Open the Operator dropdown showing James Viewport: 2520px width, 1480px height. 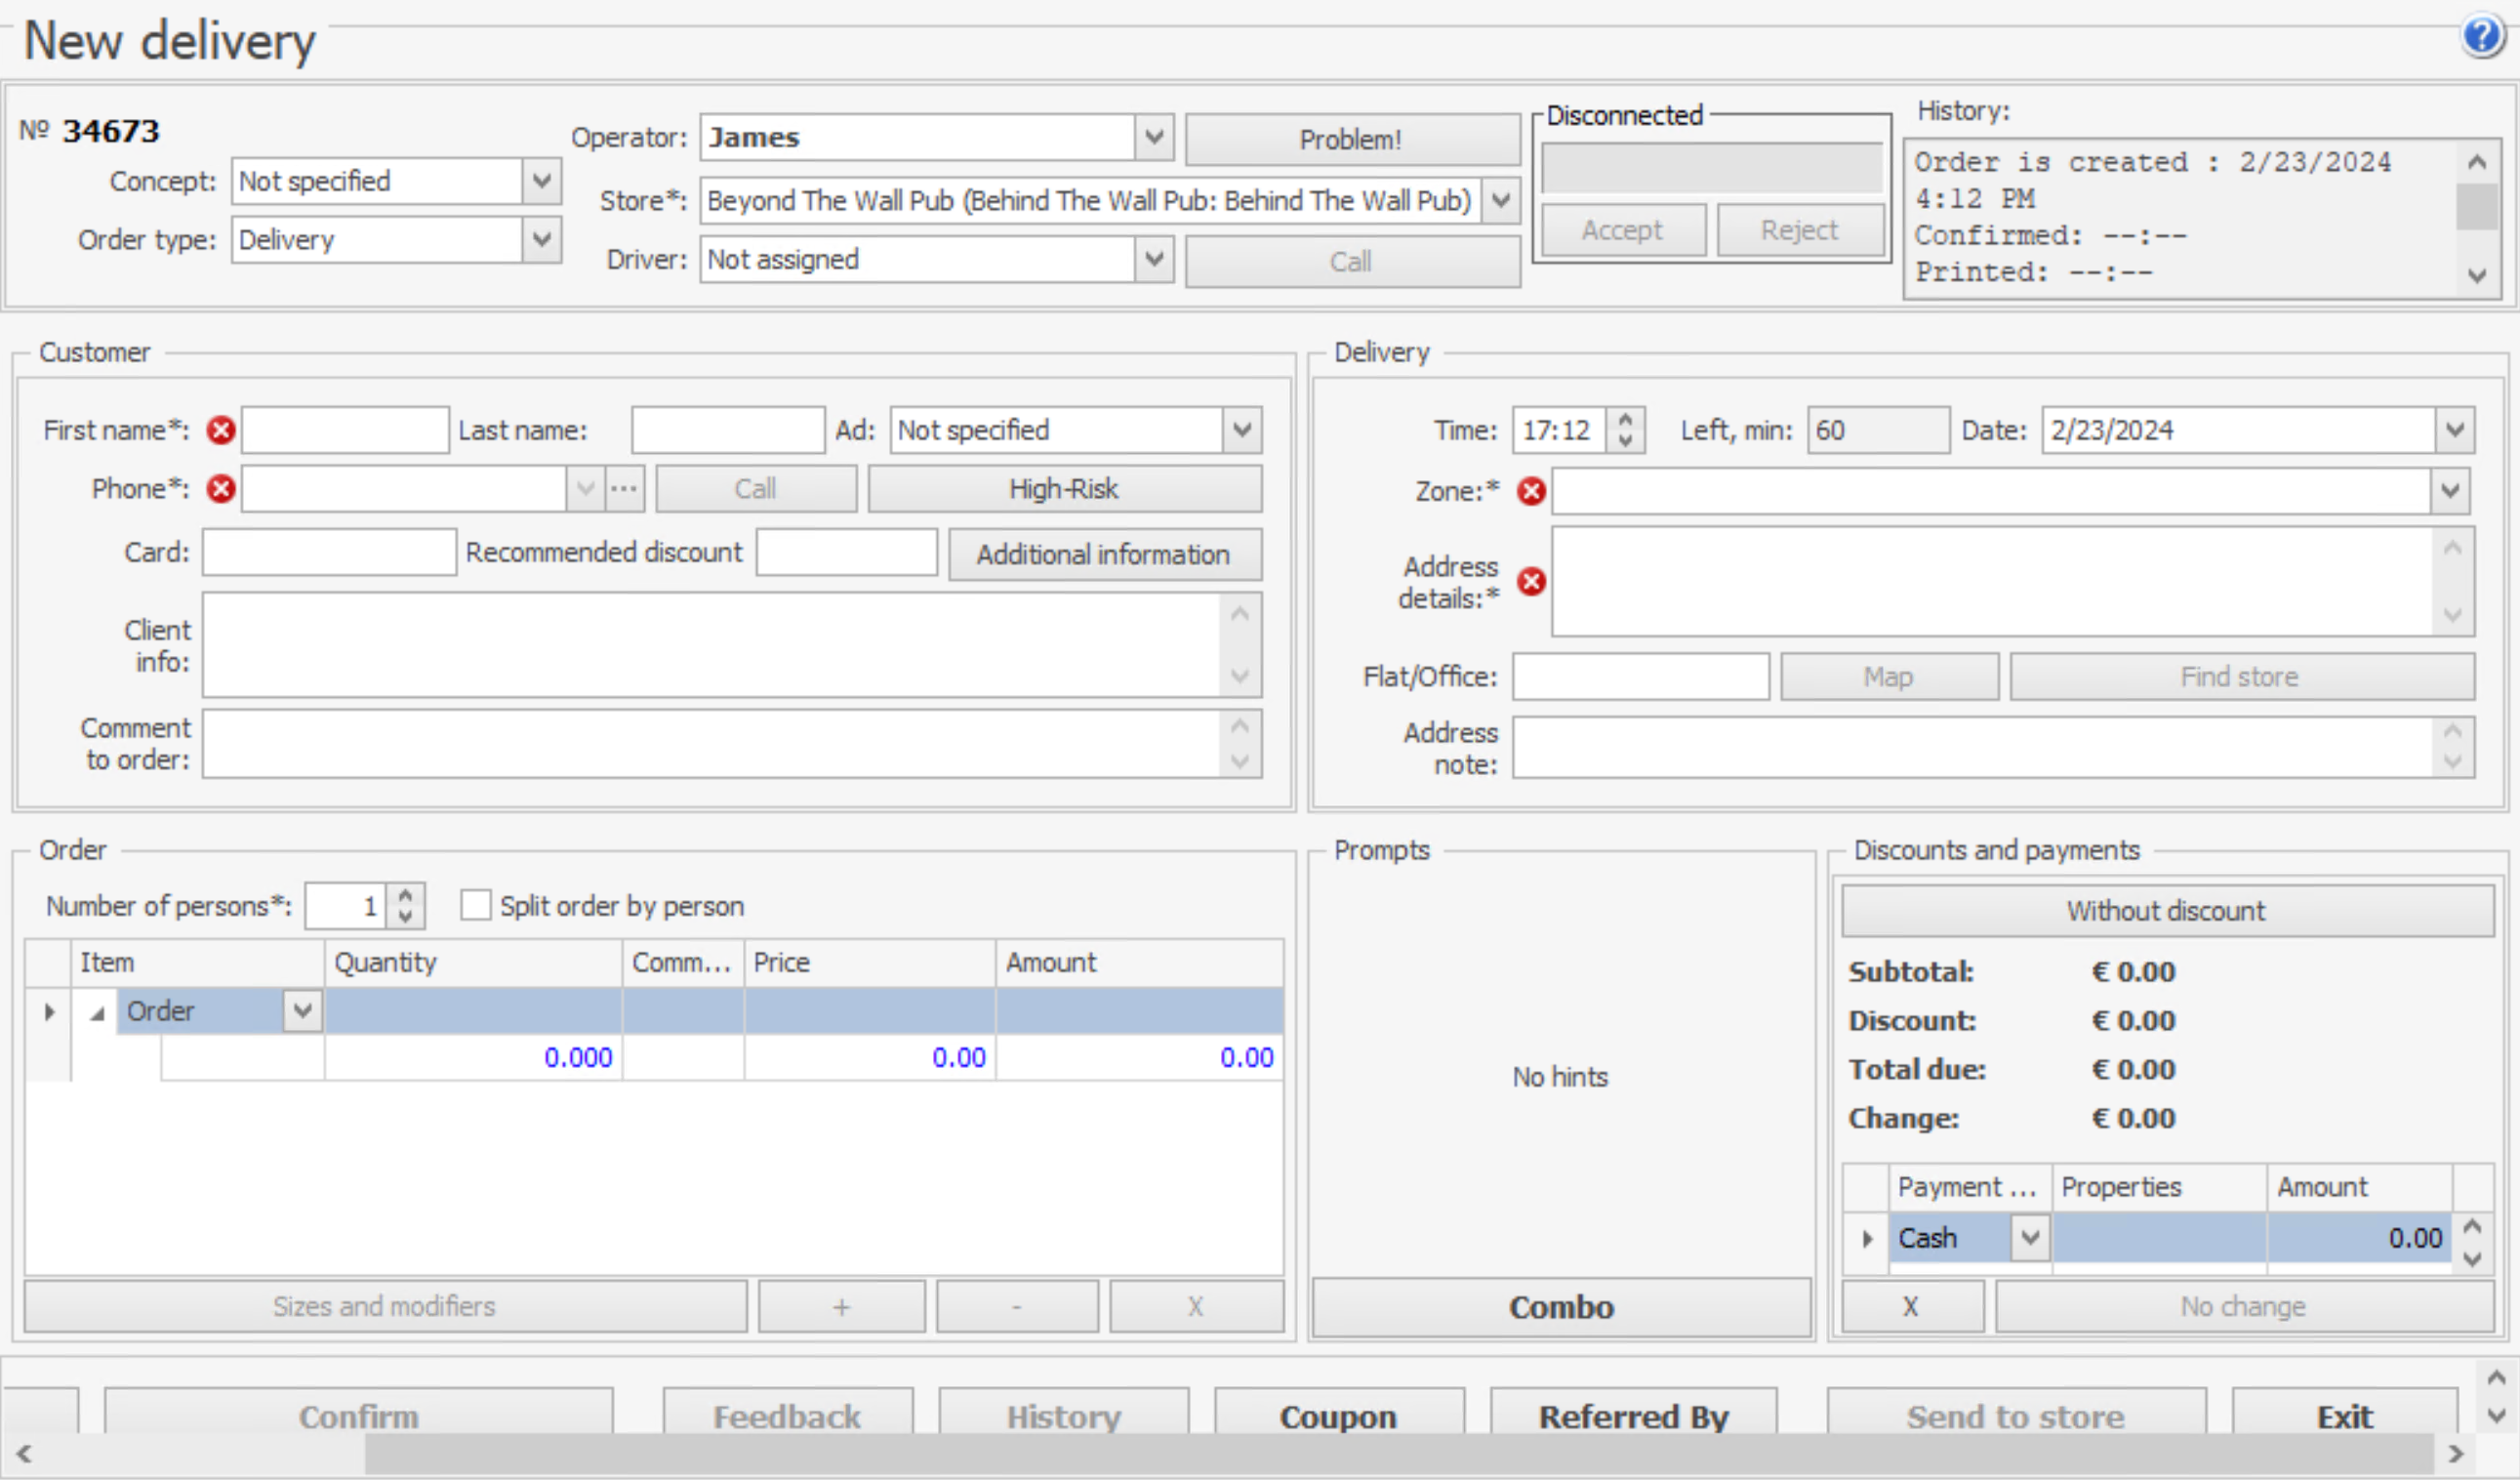[1154, 137]
